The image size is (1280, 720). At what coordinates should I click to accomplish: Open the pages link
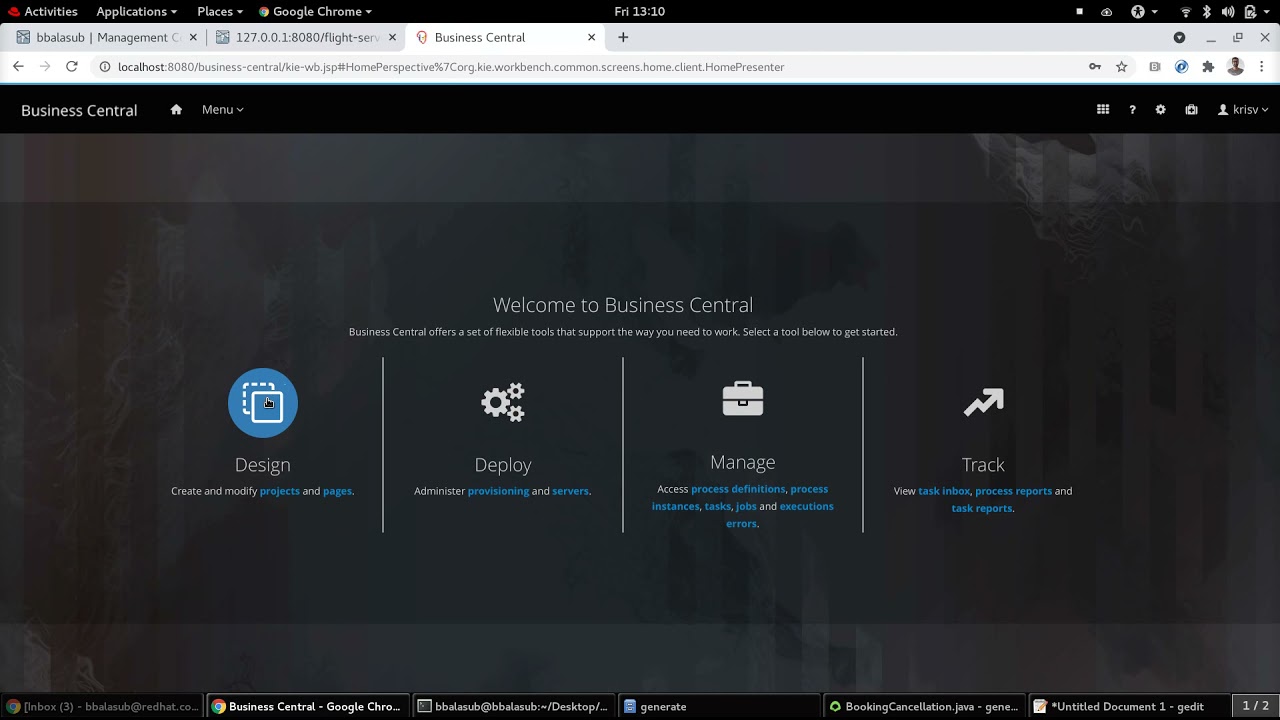pos(337,491)
